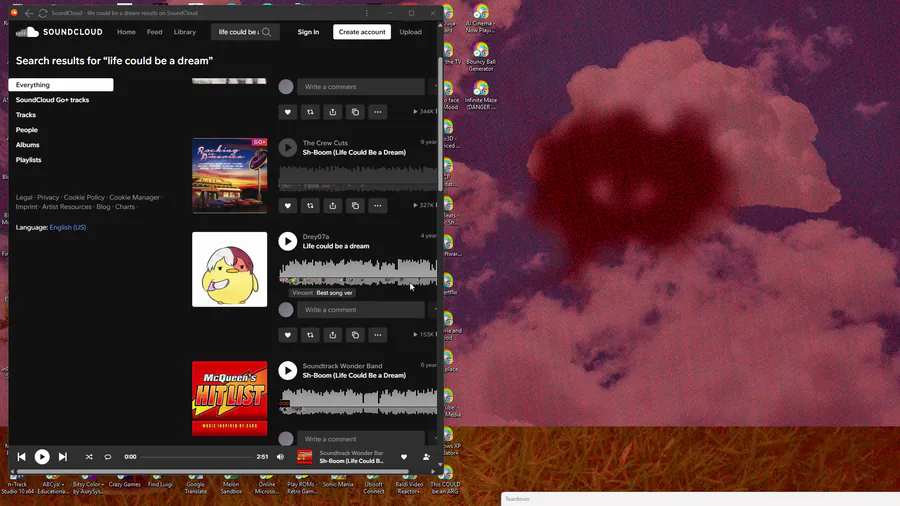Click the SoundCloud logo

(x=59, y=32)
